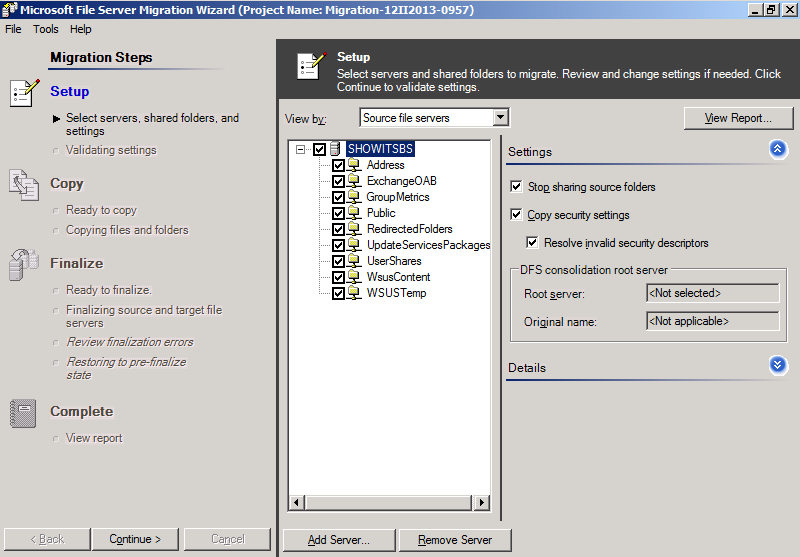Click the Continue button
800x557 pixels.
[x=135, y=539]
